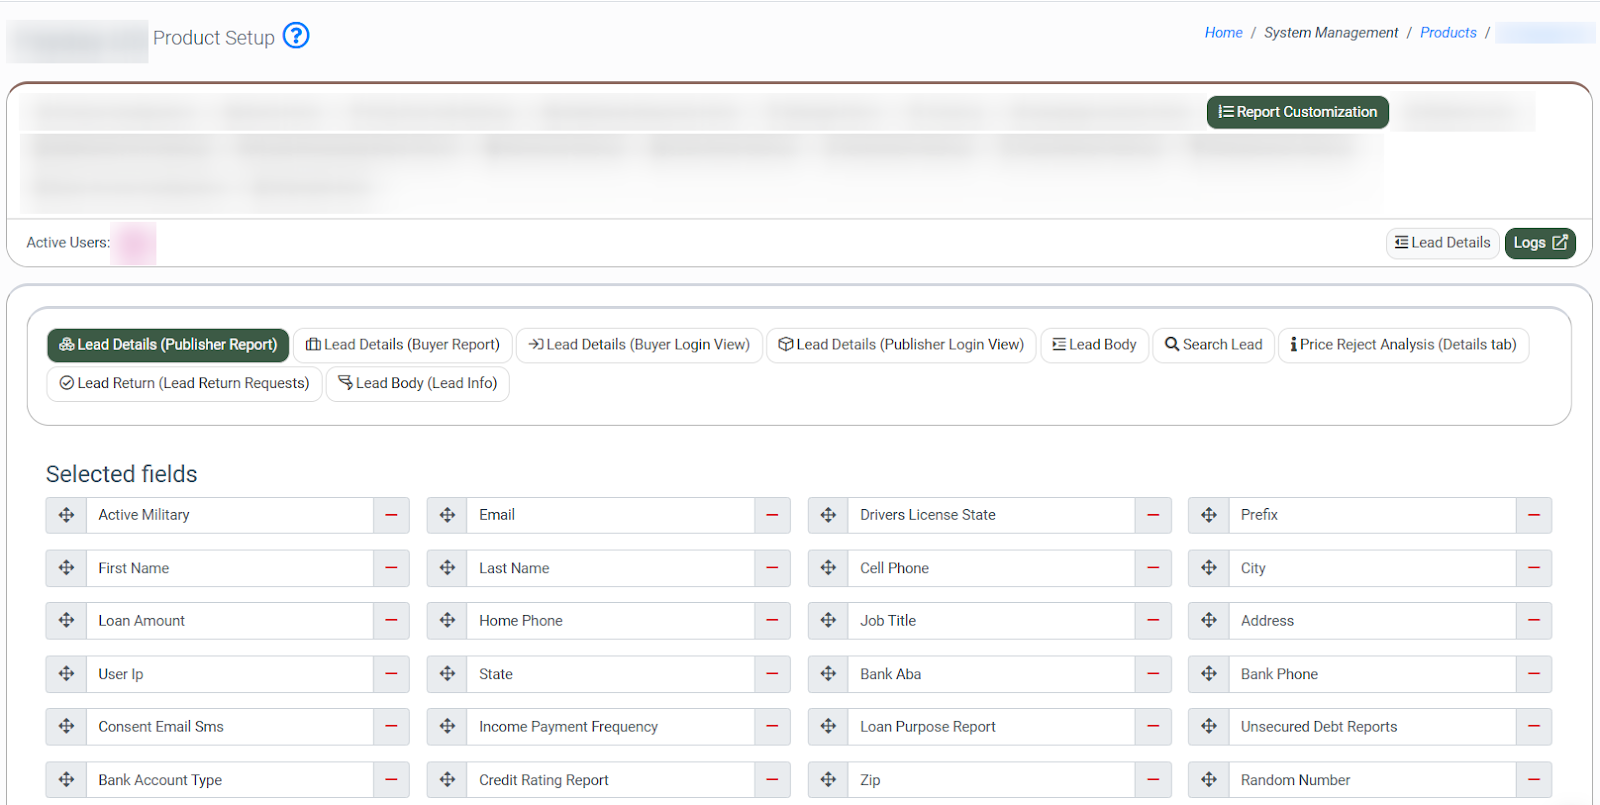Click the minus button for Home Phone

coord(772,621)
